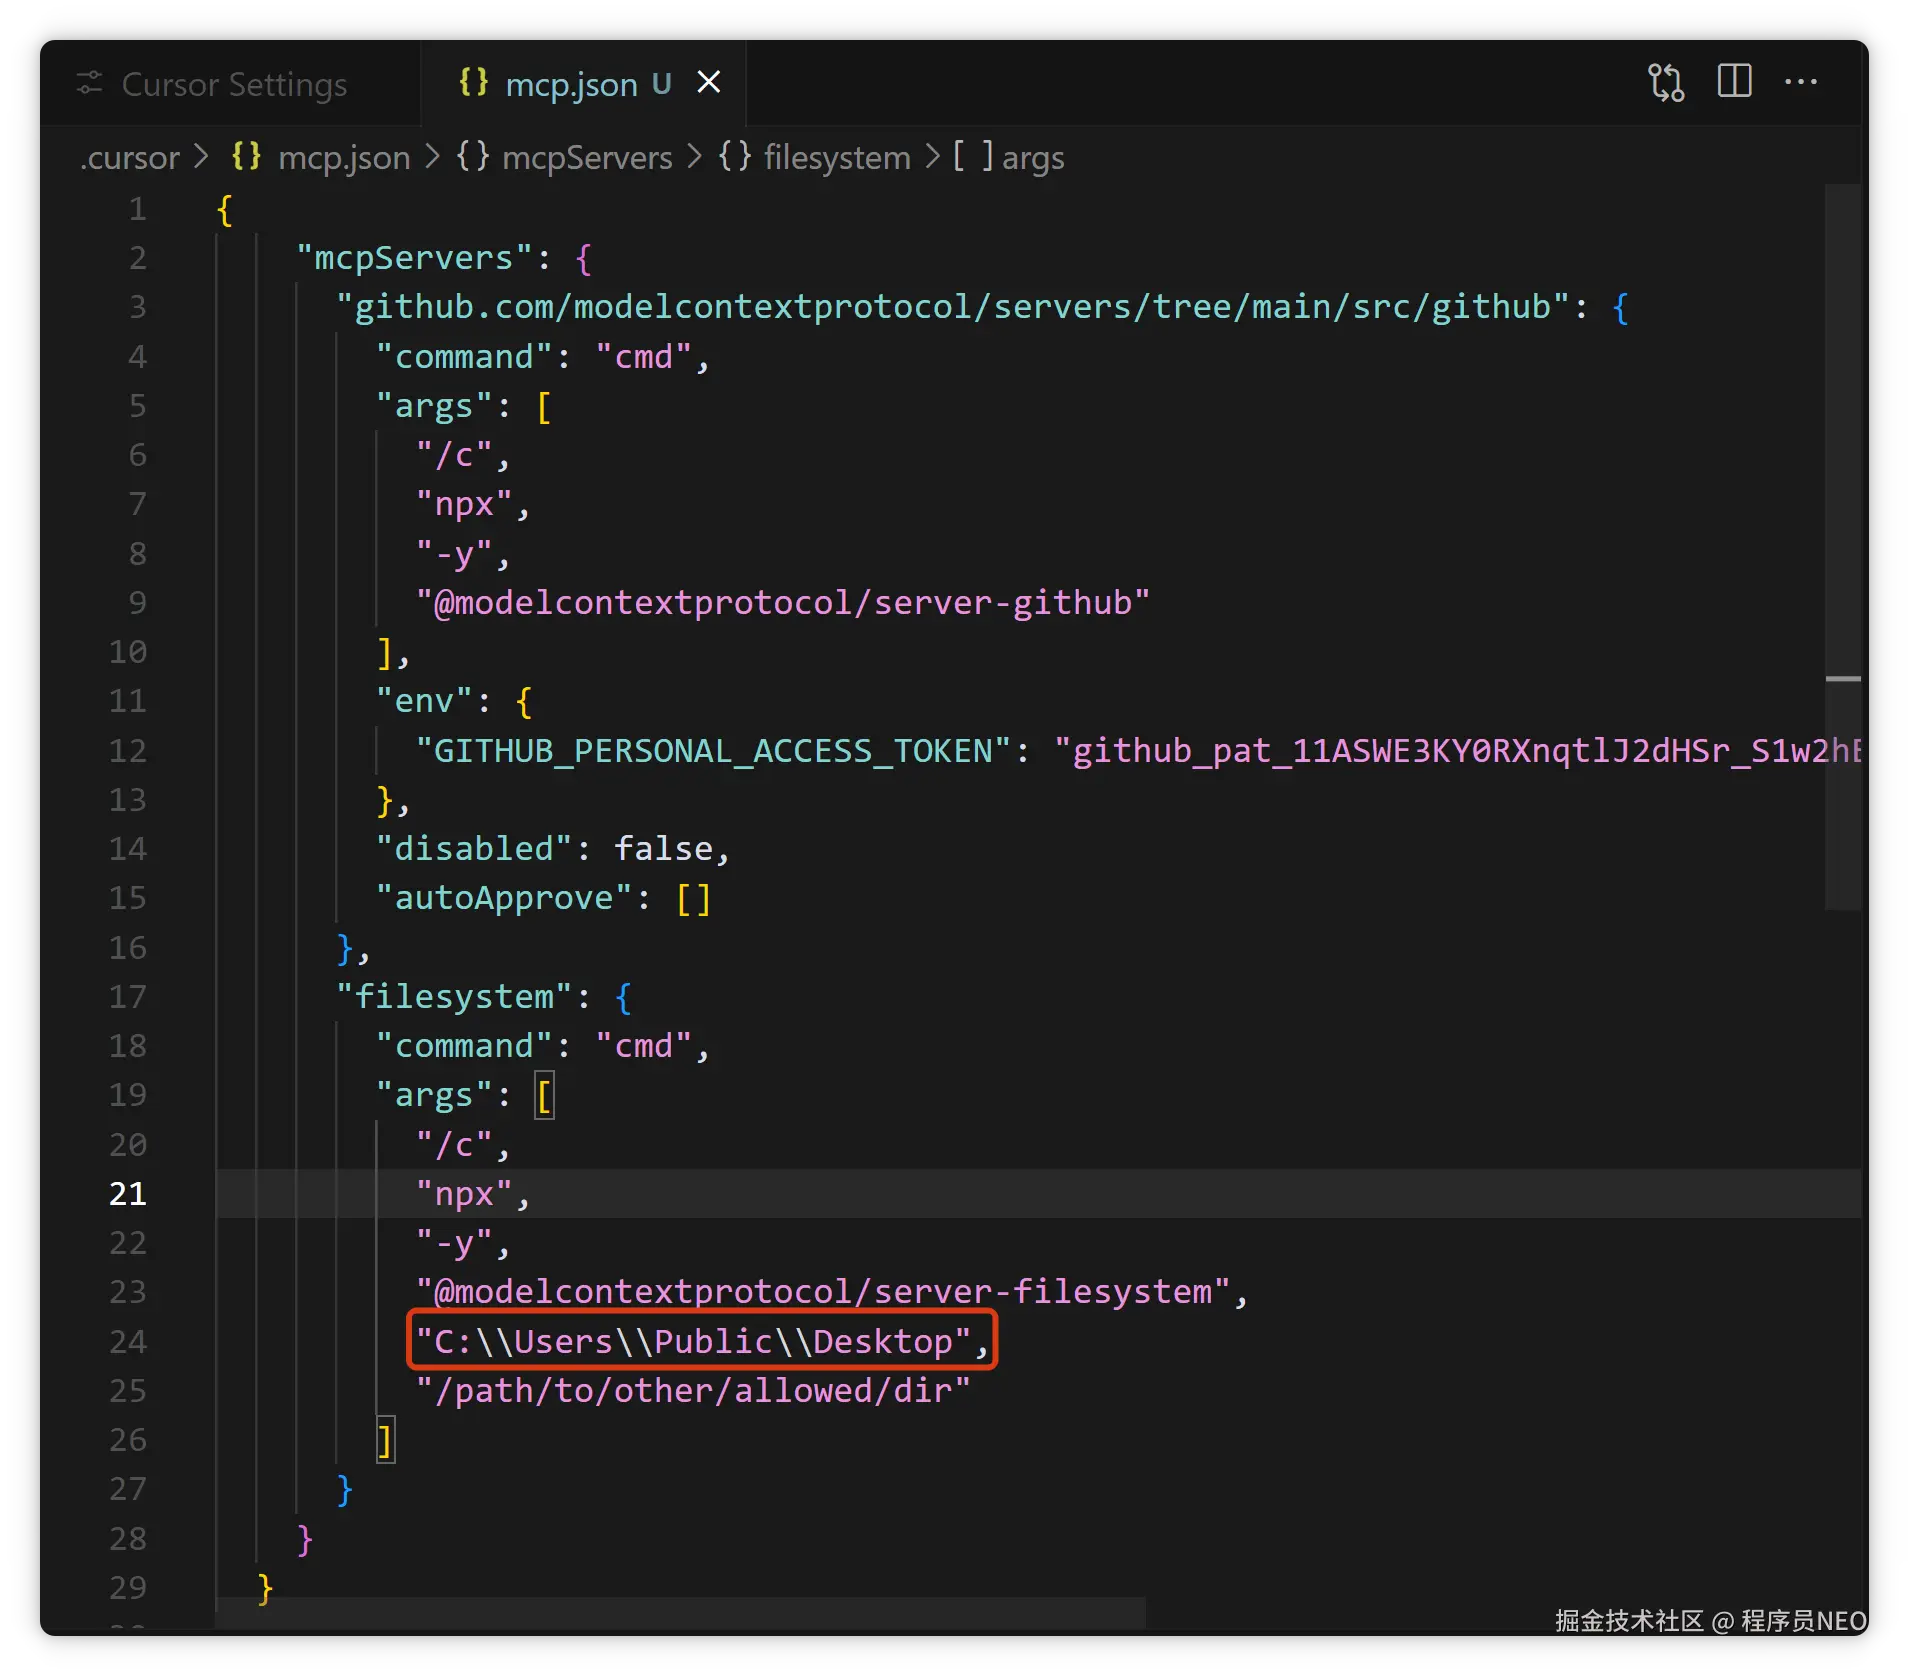Click the "autoApprove" key on line 15
This screenshot has height=1676, width=1909.
click(504, 898)
